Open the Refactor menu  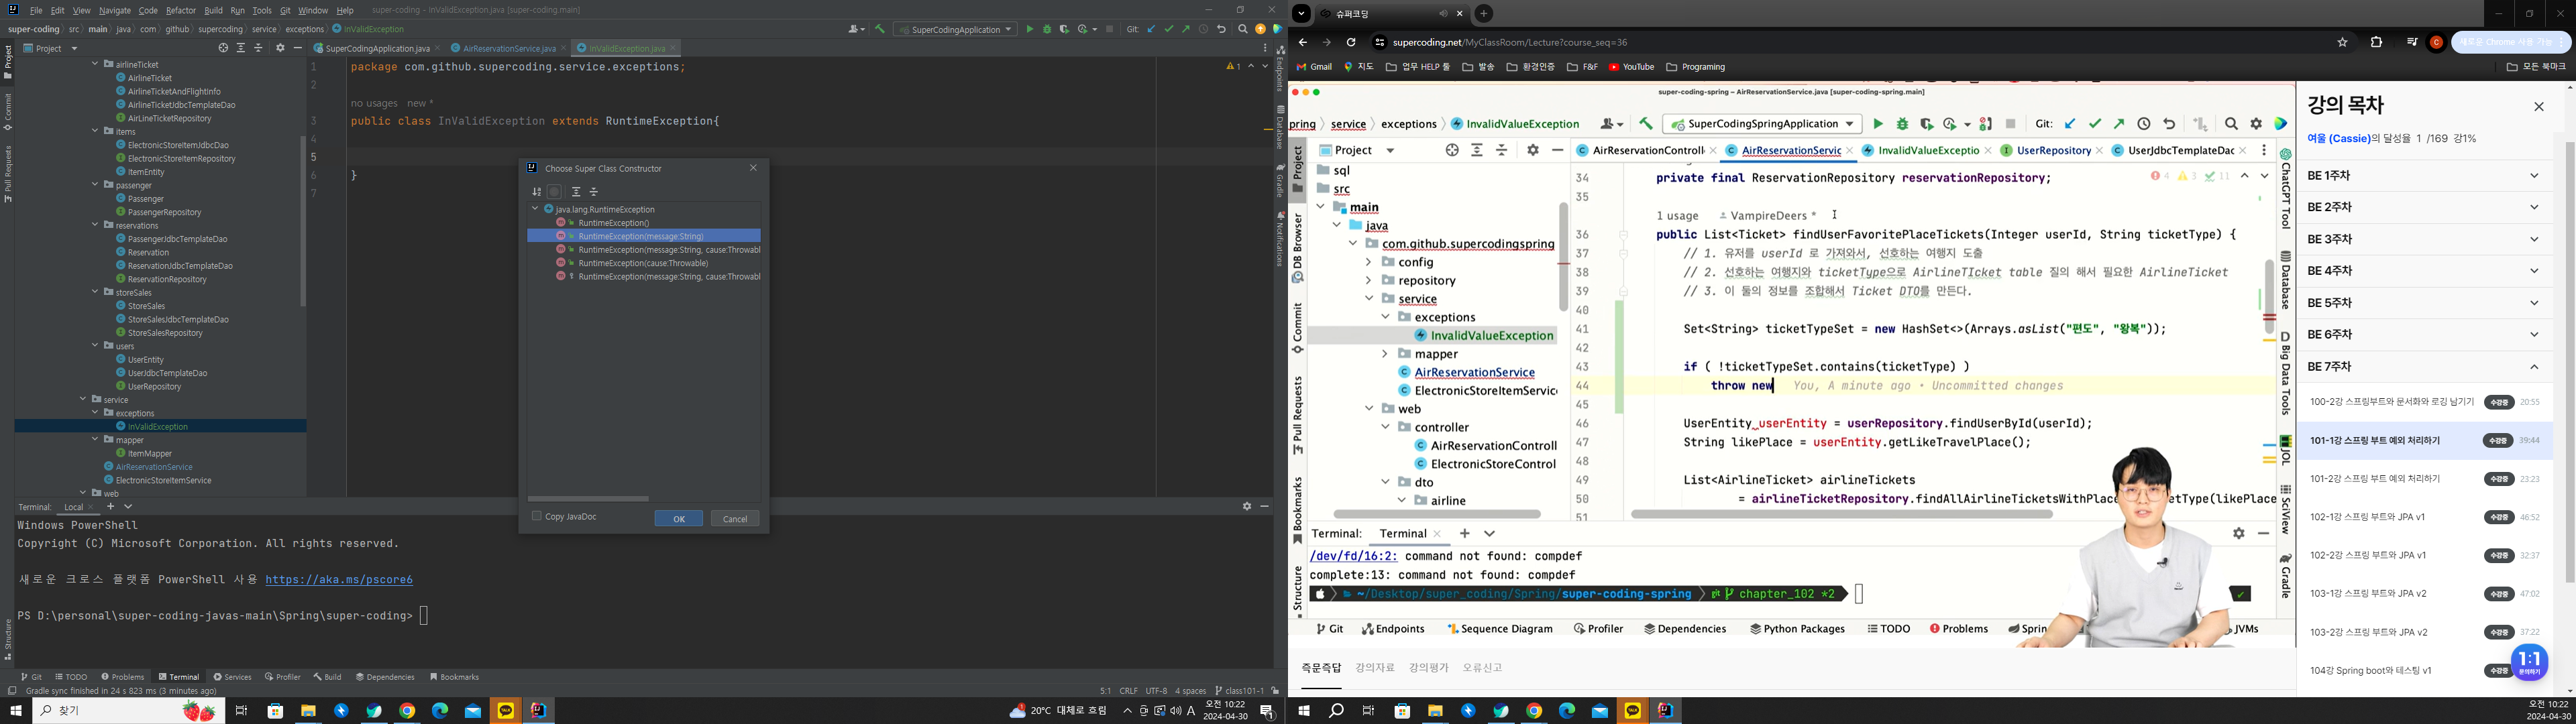click(x=181, y=10)
